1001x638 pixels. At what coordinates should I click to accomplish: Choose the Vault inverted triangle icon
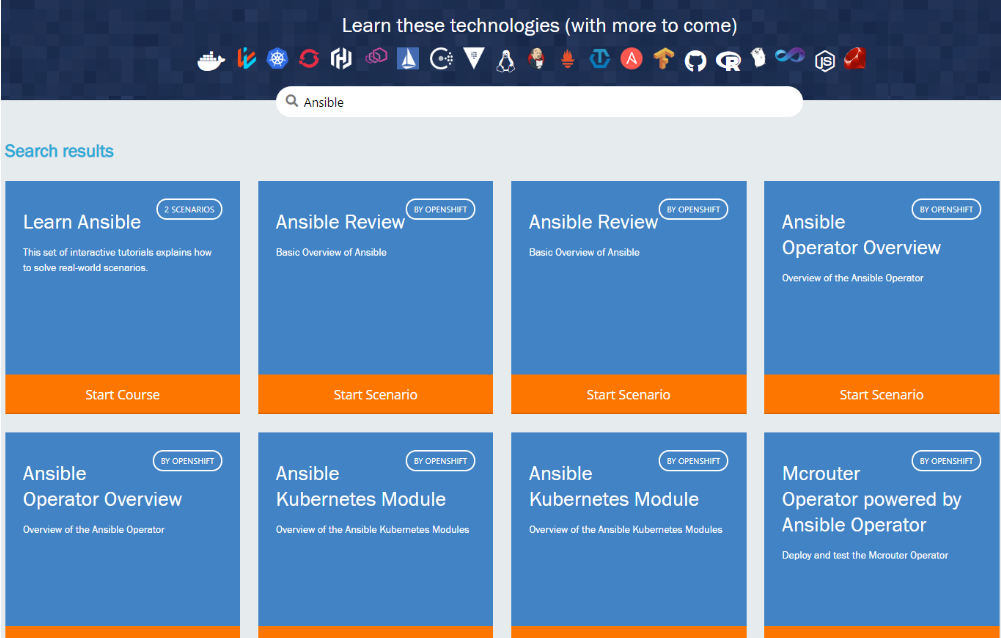pos(474,58)
